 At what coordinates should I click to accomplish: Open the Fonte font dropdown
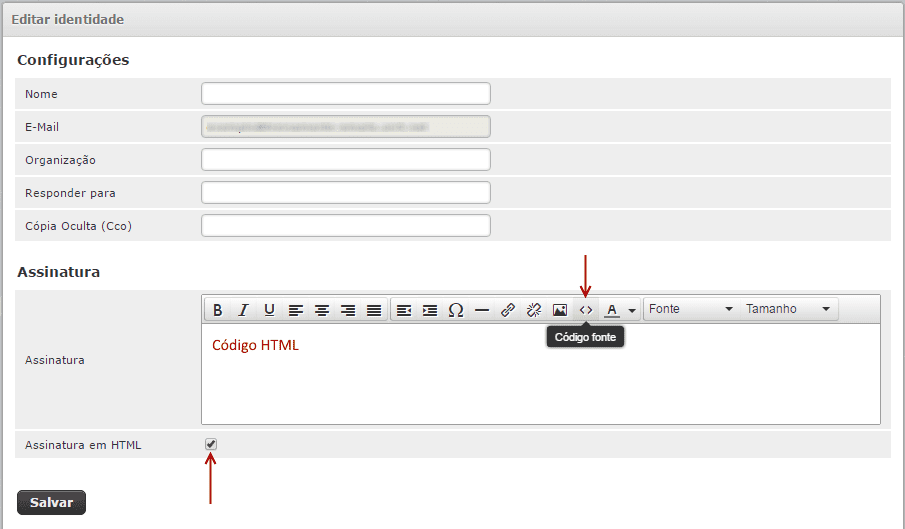coord(690,310)
